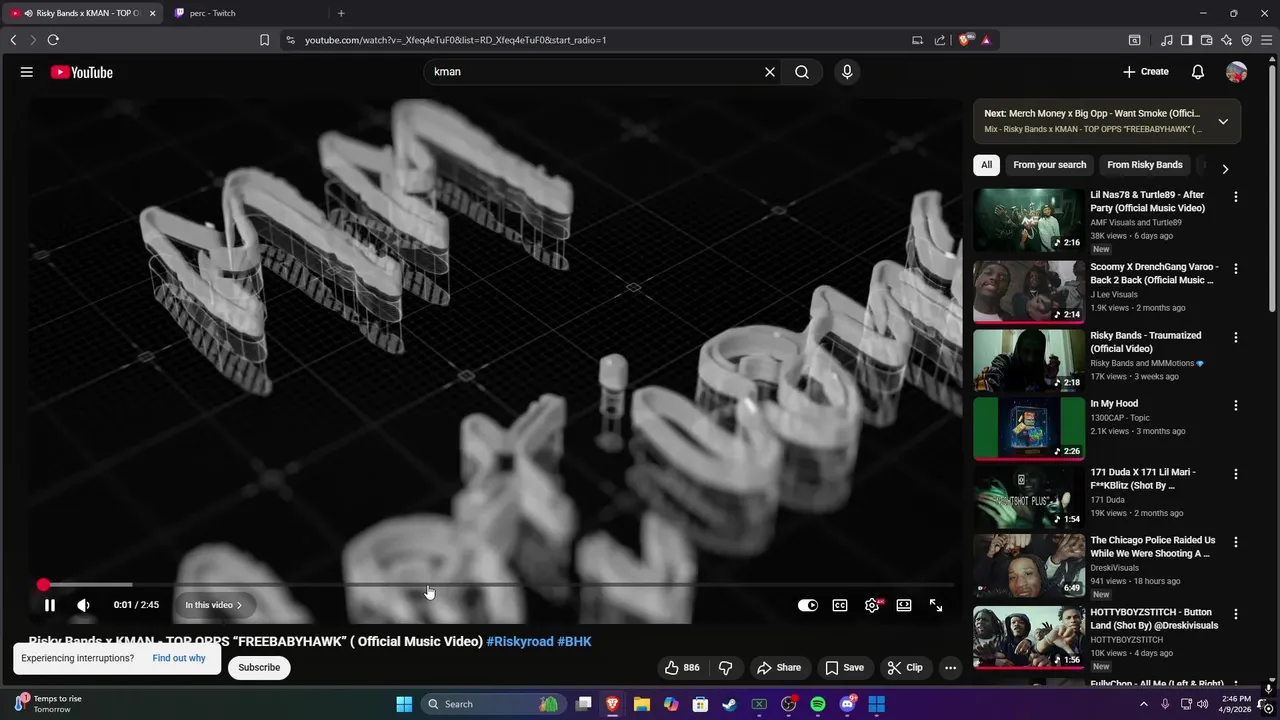1280x720 pixels.
Task: Enter full screen mode
Action: (936, 605)
